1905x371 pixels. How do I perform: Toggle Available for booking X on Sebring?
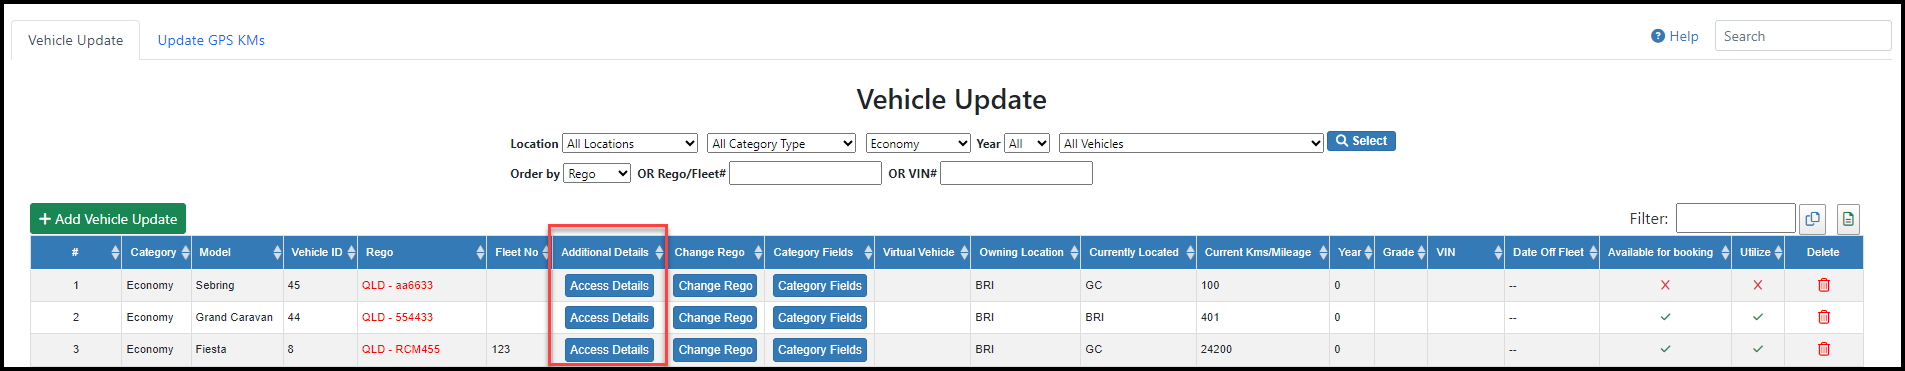coord(1665,285)
